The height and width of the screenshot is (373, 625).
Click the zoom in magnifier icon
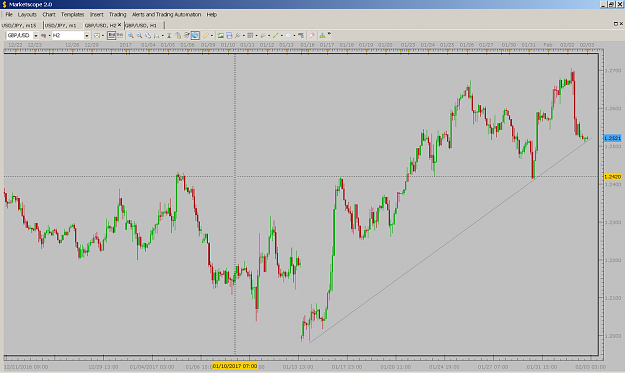pos(131,35)
